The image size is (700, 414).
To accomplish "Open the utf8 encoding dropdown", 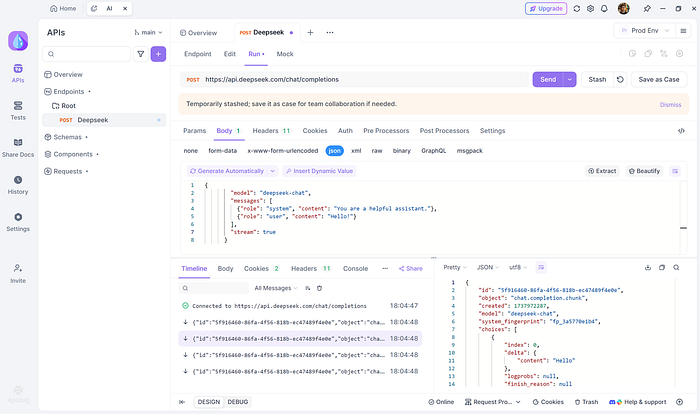I will pyautogui.click(x=518, y=268).
